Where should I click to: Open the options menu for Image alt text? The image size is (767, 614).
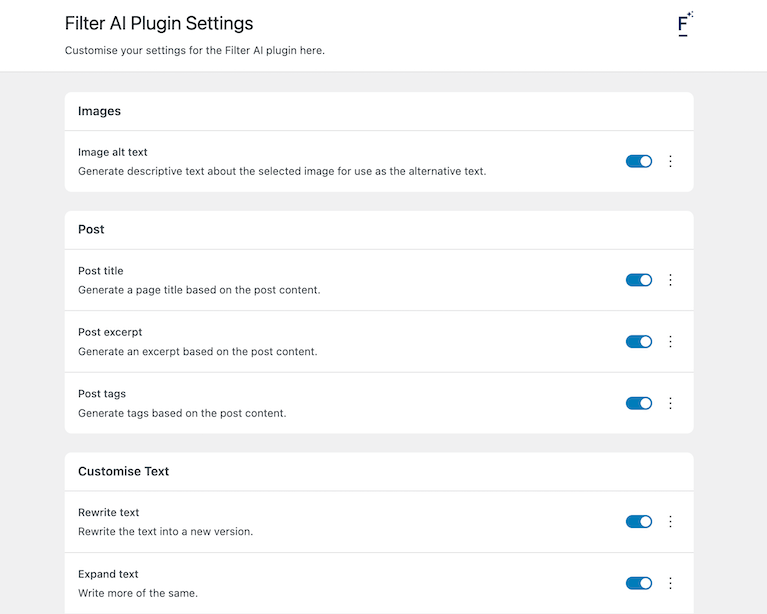point(670,161)
